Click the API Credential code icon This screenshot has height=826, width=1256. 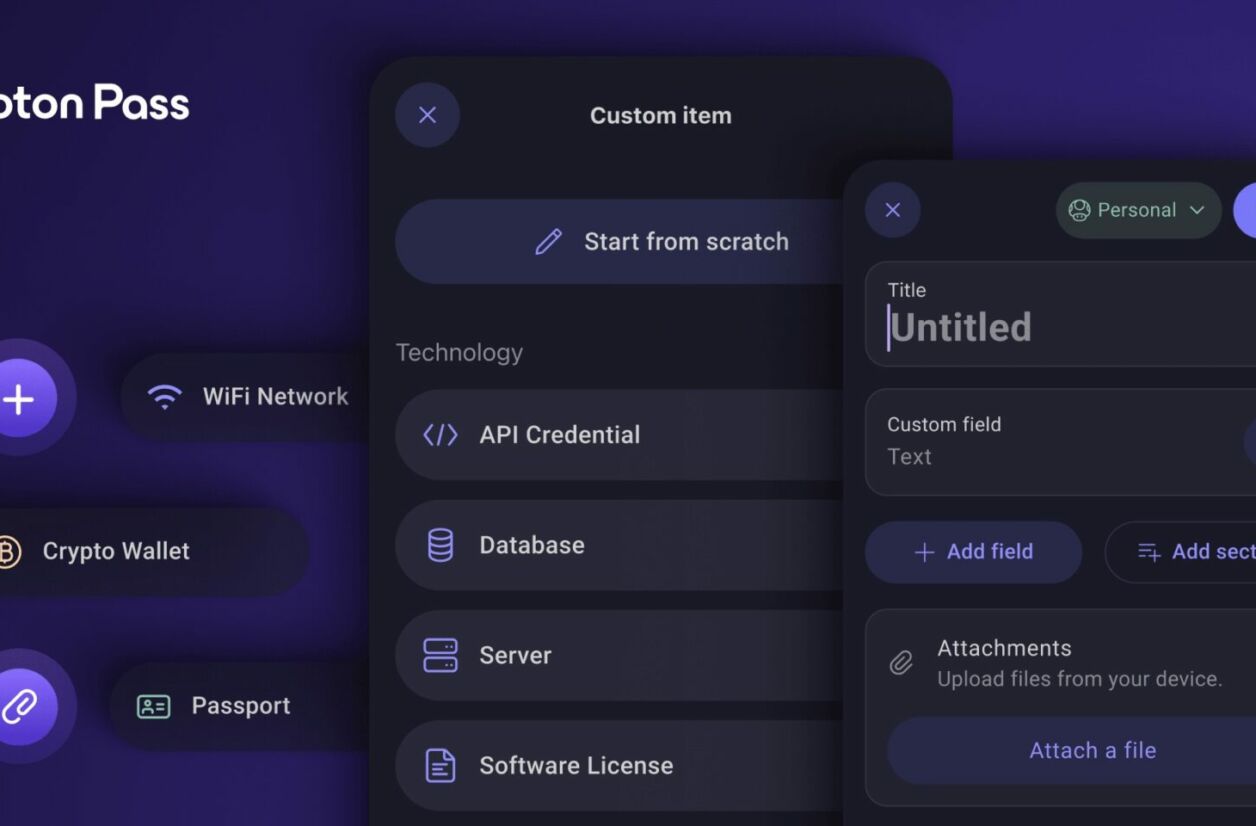[440, 435]
